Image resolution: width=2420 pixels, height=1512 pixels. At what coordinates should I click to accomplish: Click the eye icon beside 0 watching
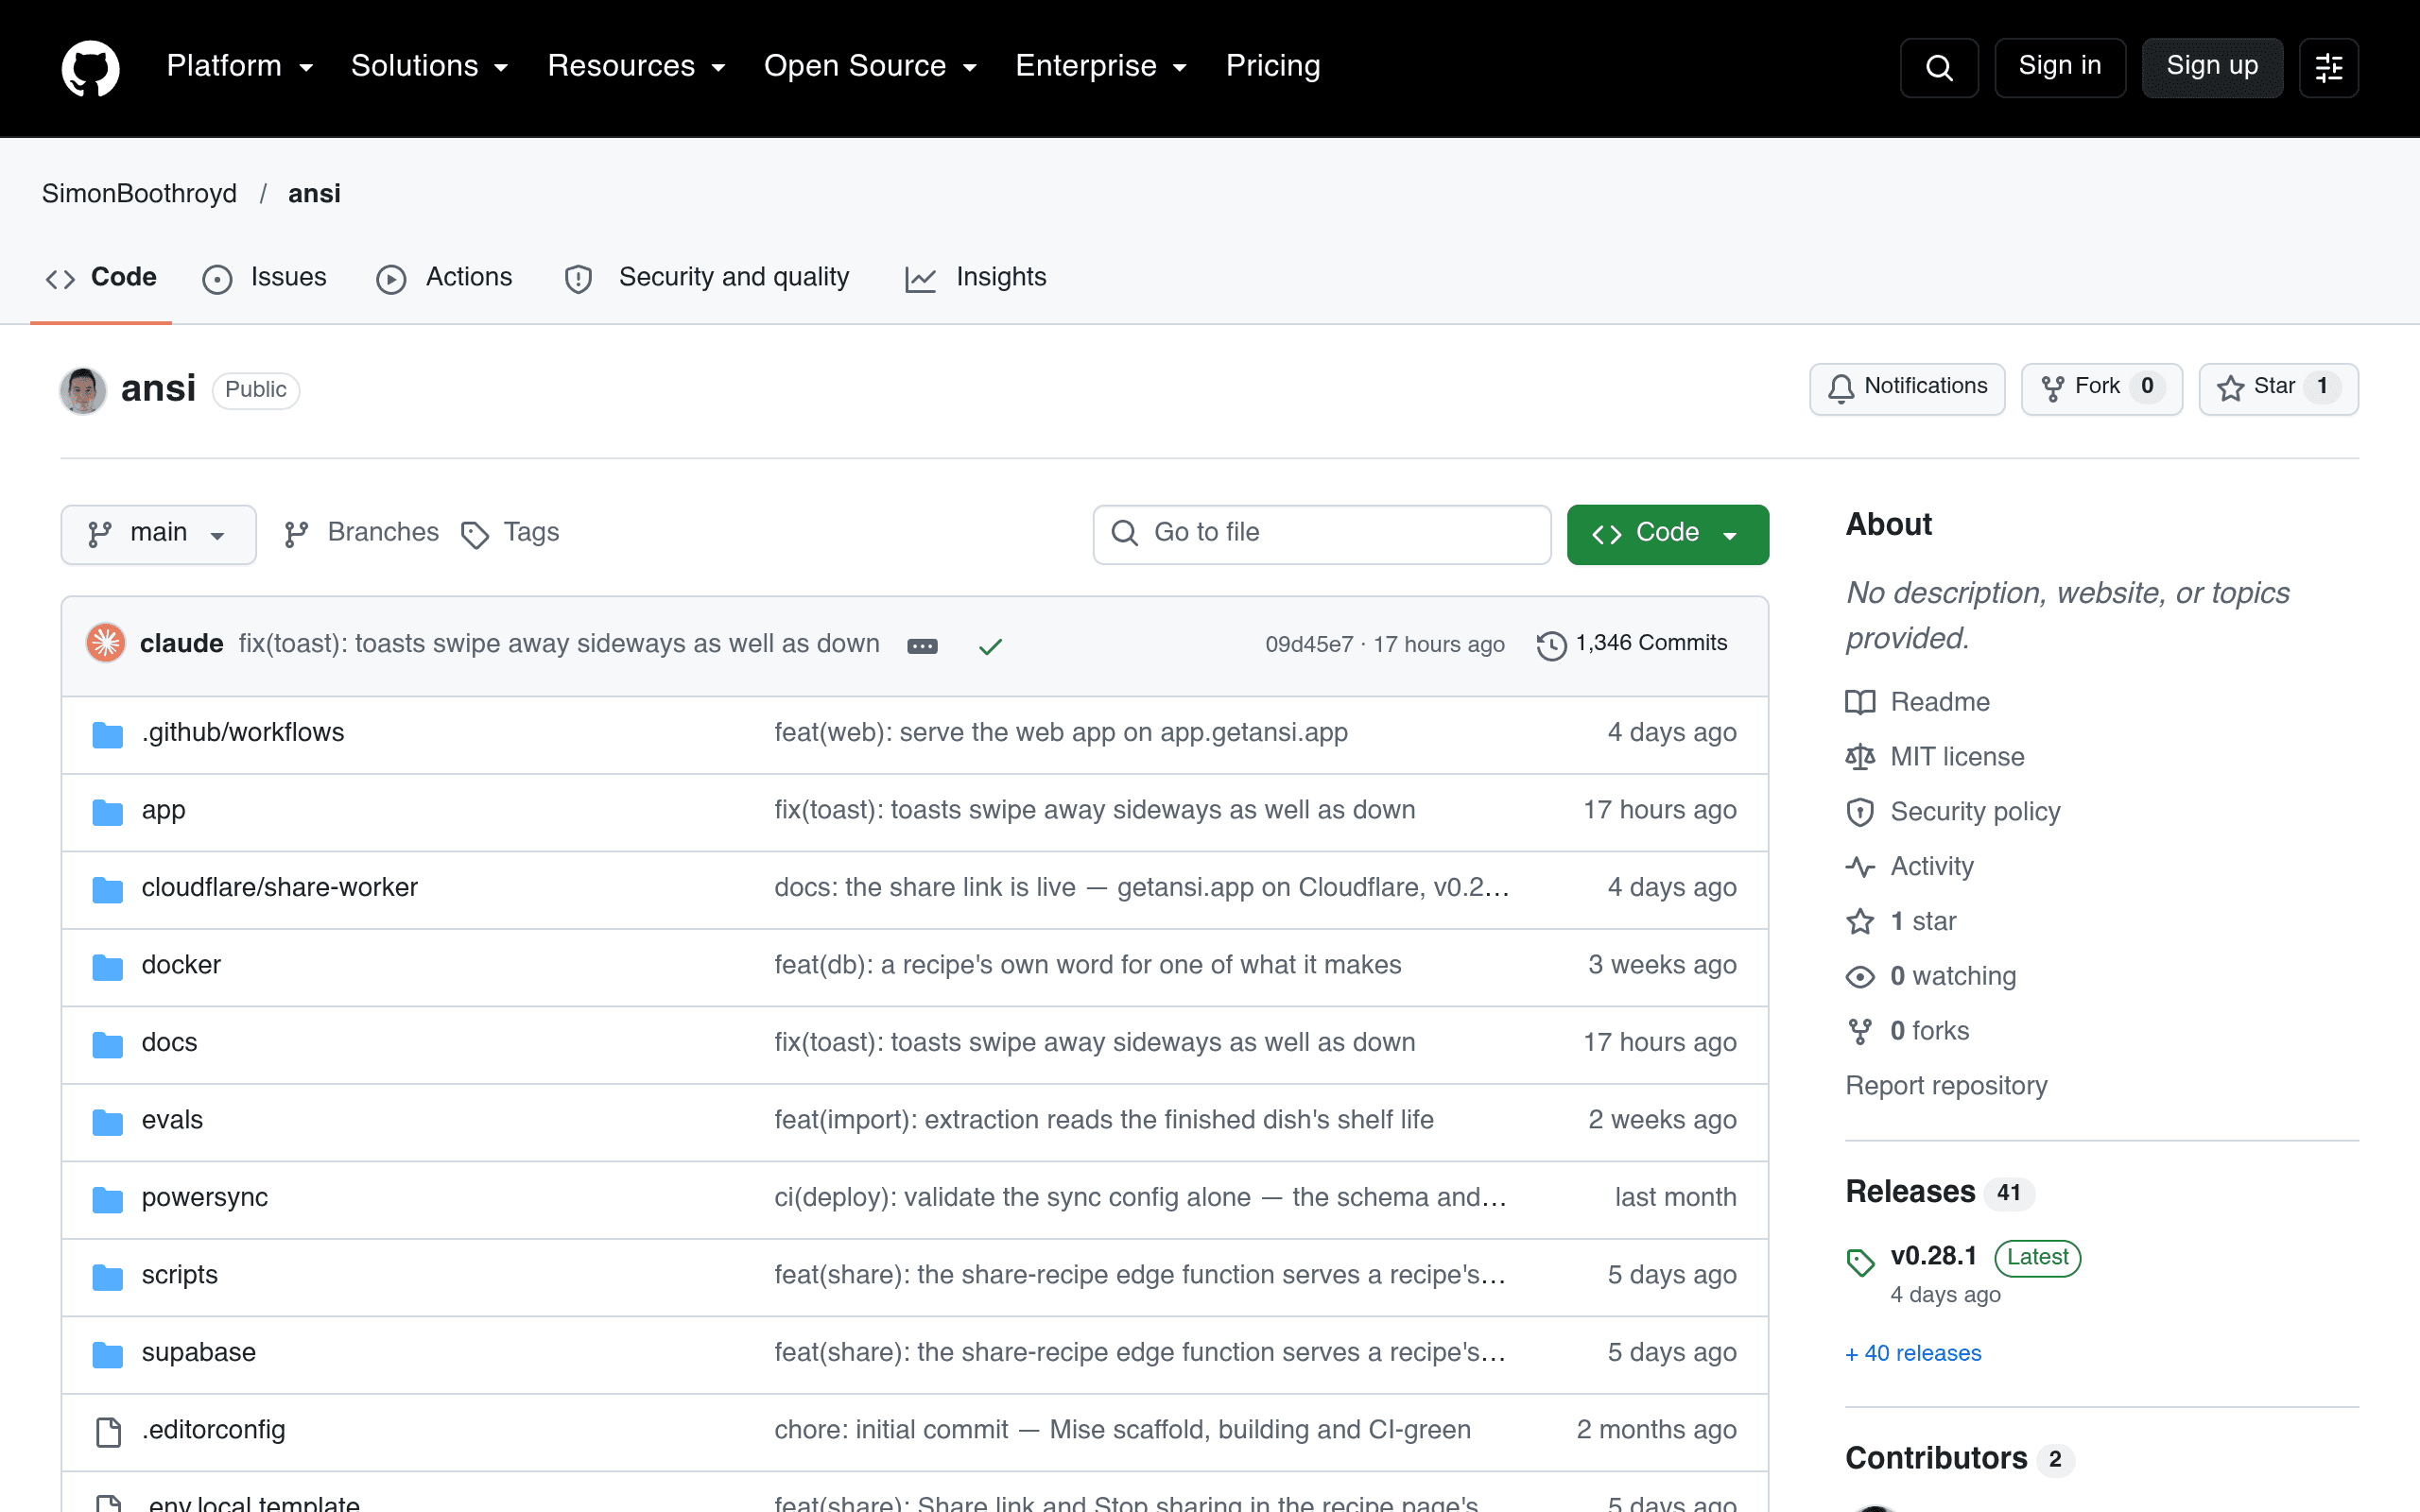pyautogui.click(x=1860, y=976)
